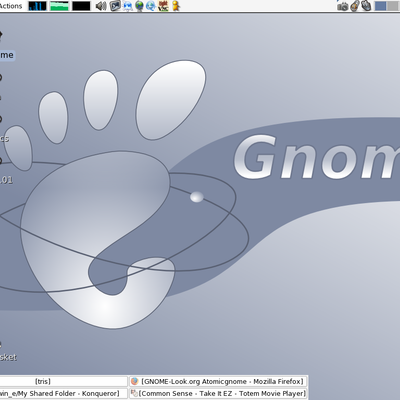Open the speaker volume control
This screenshot has width=400, height=400.
(101, 6)
